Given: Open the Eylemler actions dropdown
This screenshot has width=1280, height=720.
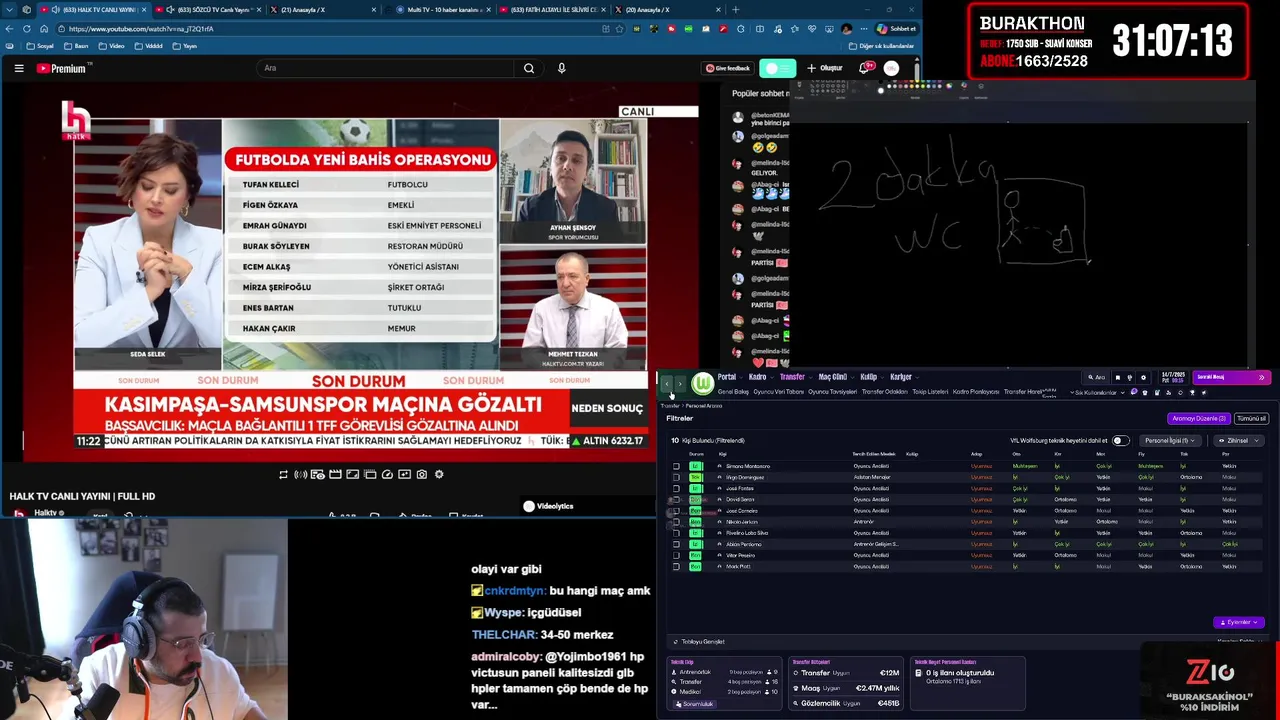Looking at the screenshot, I should pos(1238,622).
